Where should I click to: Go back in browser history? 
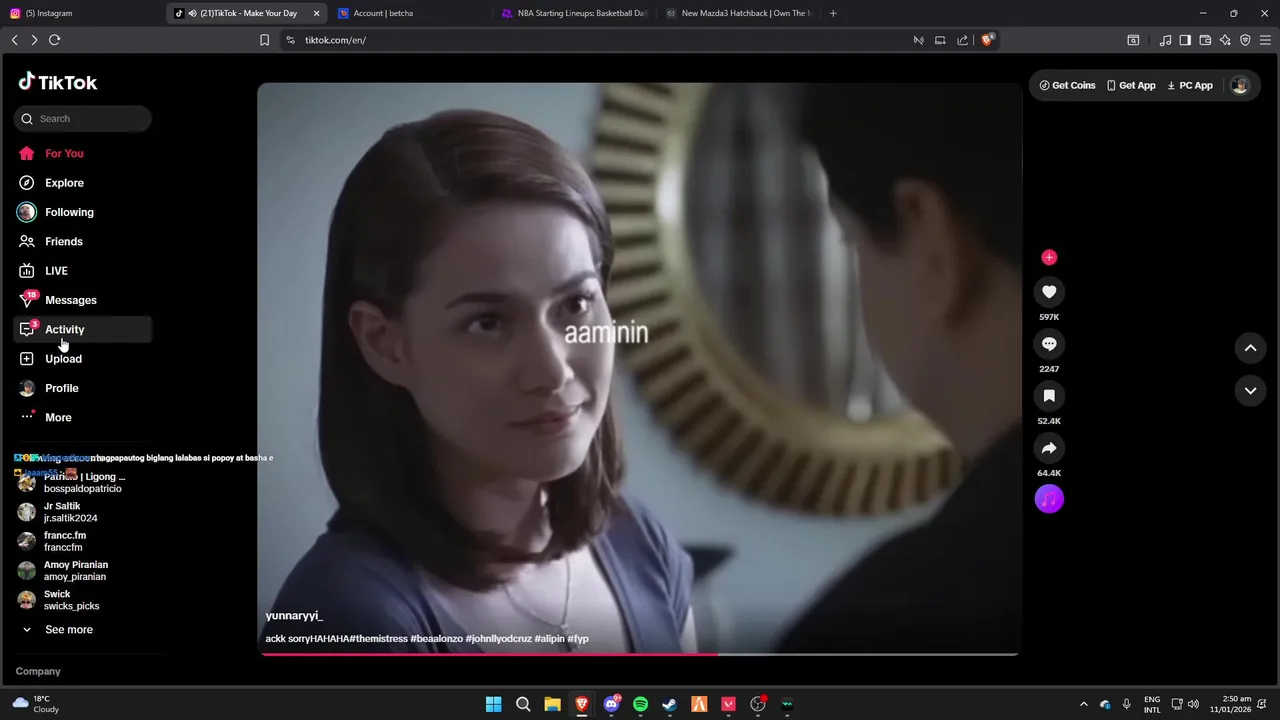(x=14, y=40)
